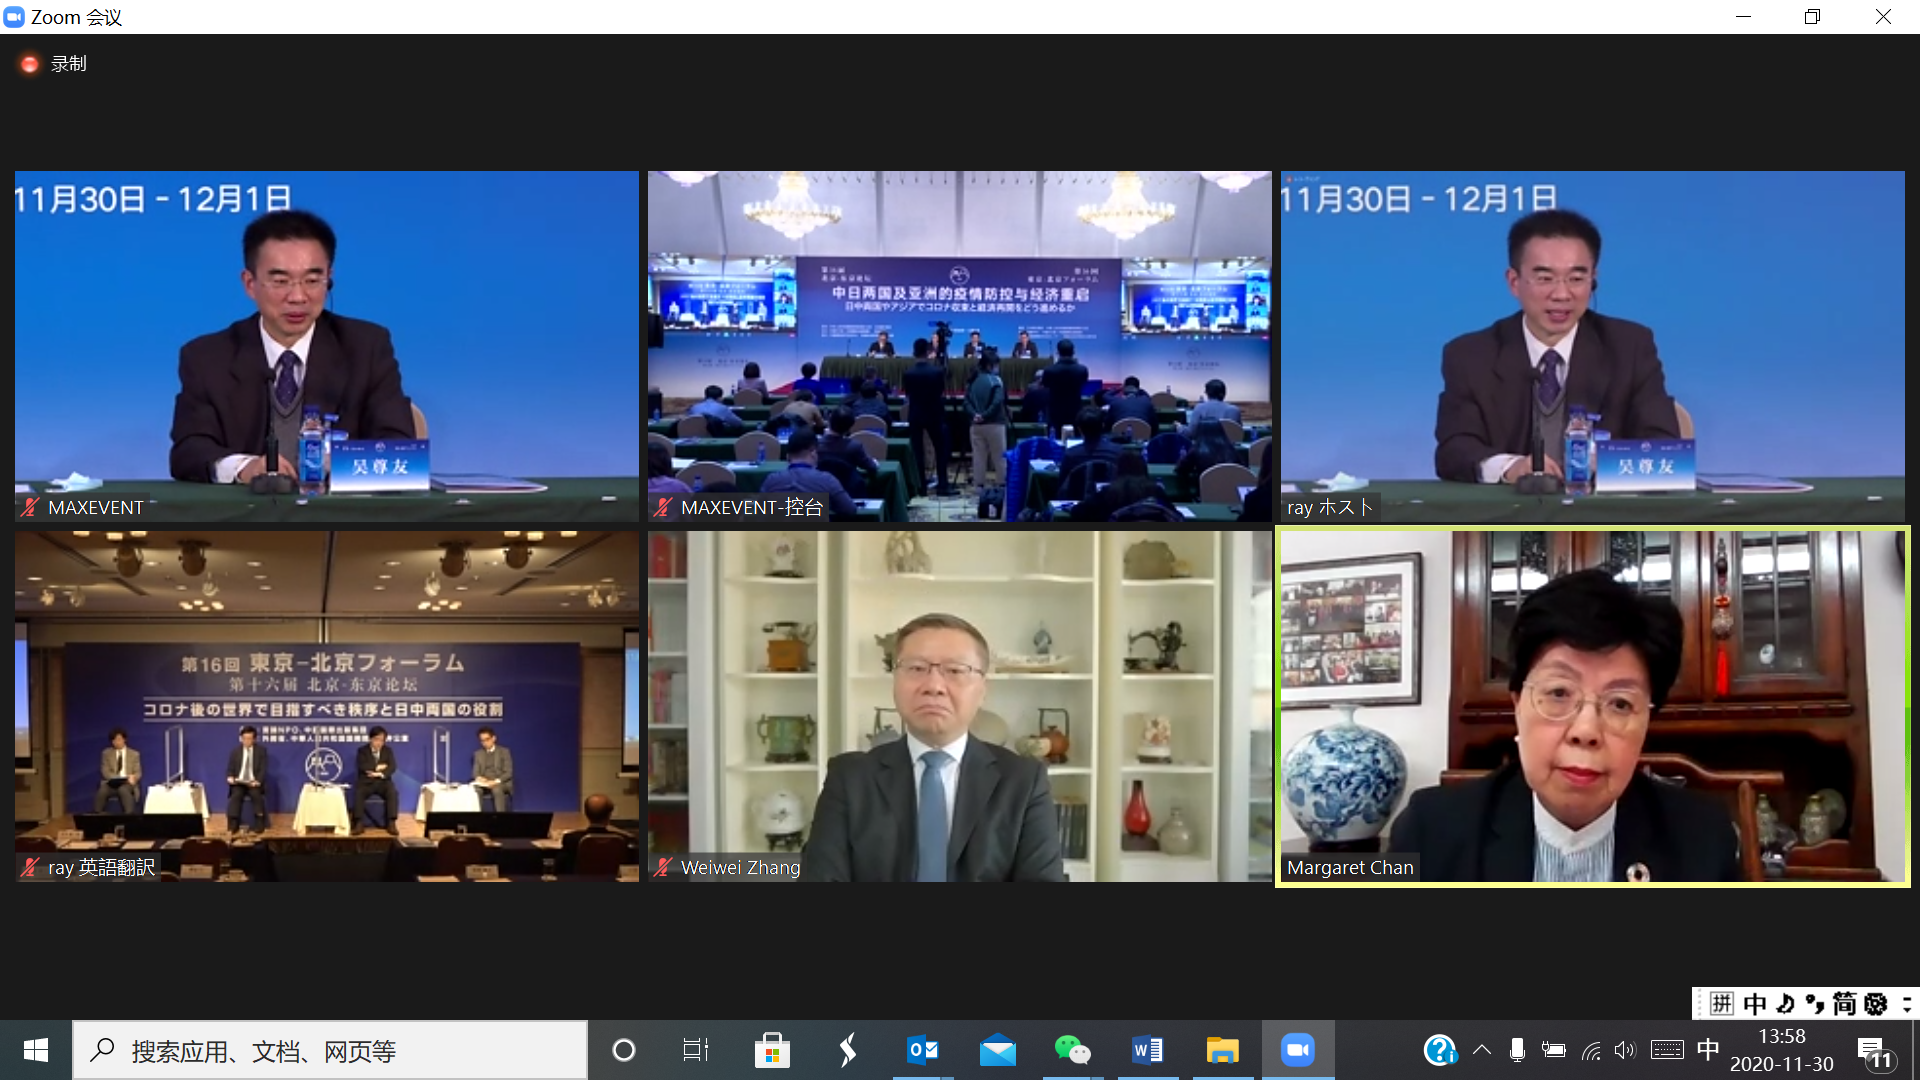Open Task View on the taskbar

pyautogui.click(x=695, y=1050)
